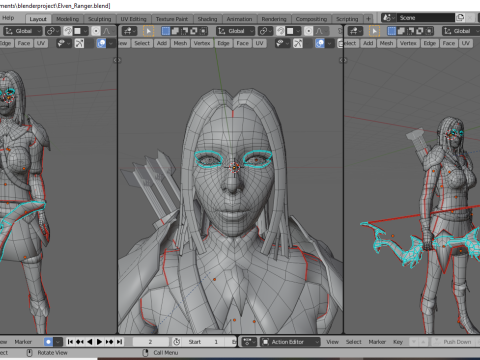The width and height of the screenshot is (480, 360).
Task: Choose invert selection mode in middle viewport
Action: 194,31
